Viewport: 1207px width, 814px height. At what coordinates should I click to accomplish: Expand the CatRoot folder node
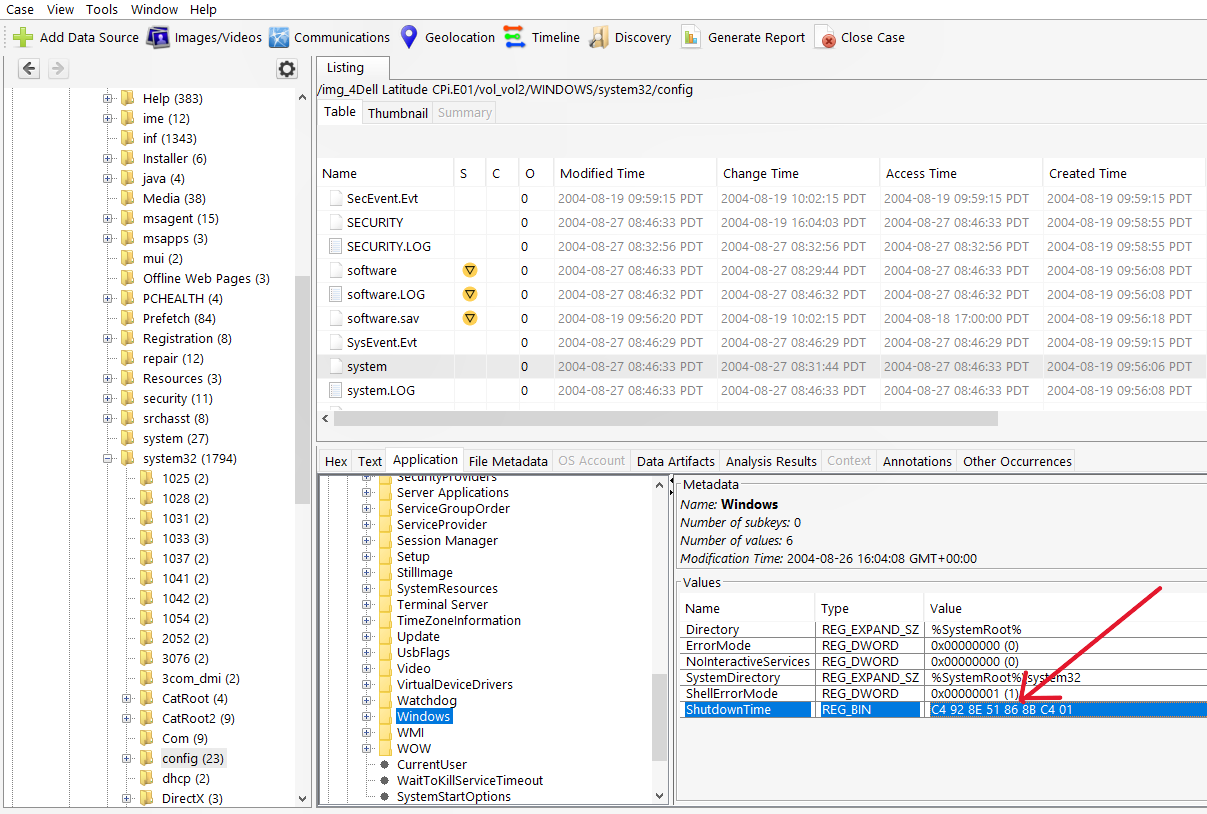point(127,698)
